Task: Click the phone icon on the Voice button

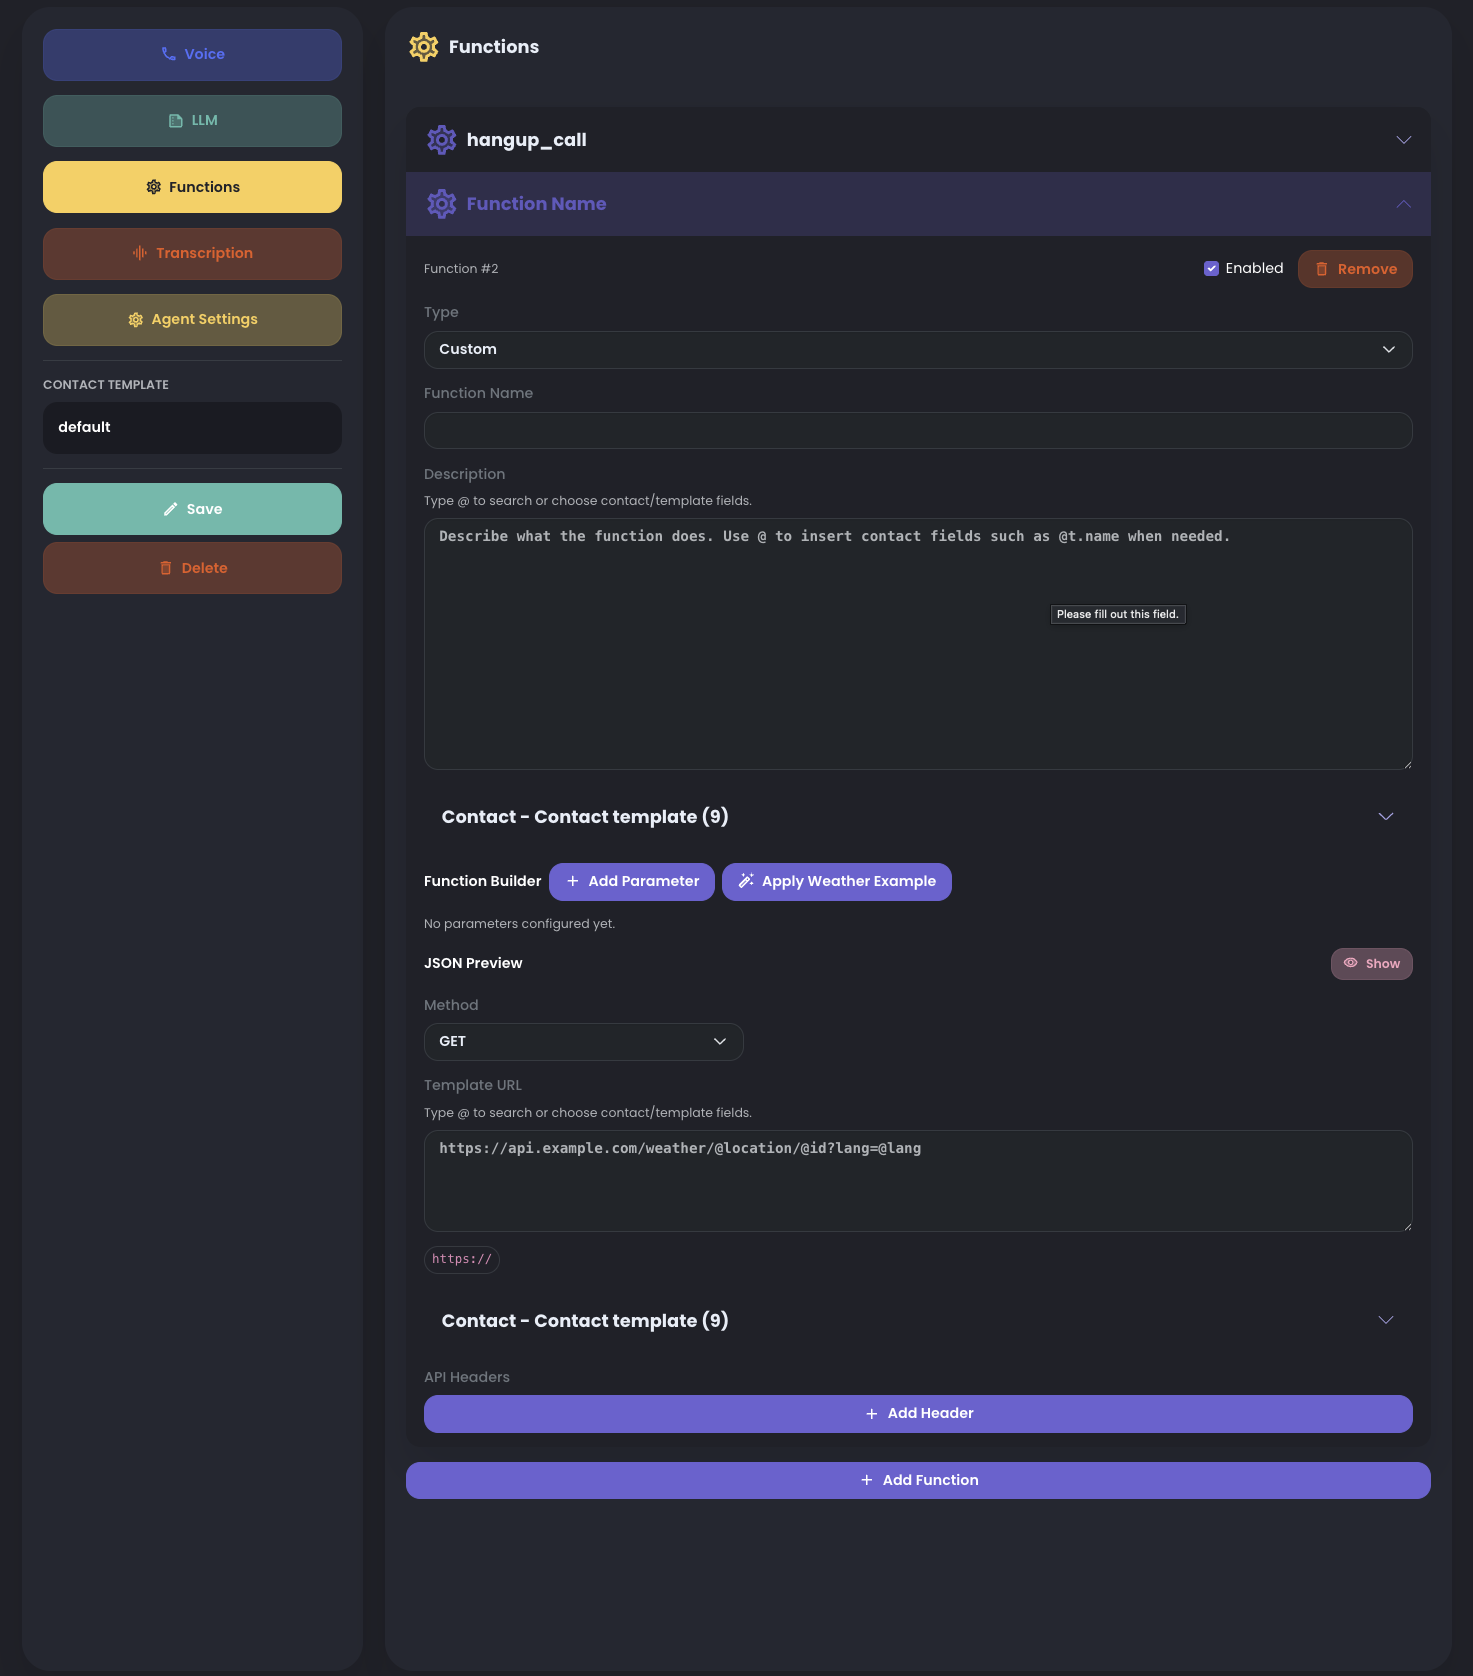Action: (168, 54)
